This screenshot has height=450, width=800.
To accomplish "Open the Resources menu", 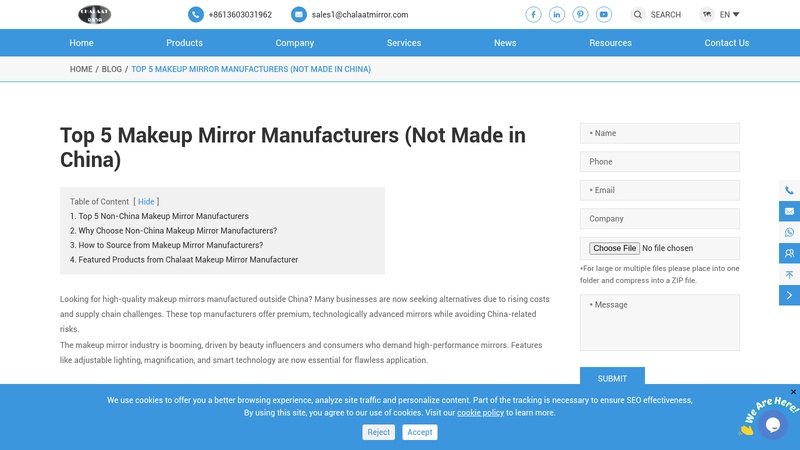I will coord(610,43).
